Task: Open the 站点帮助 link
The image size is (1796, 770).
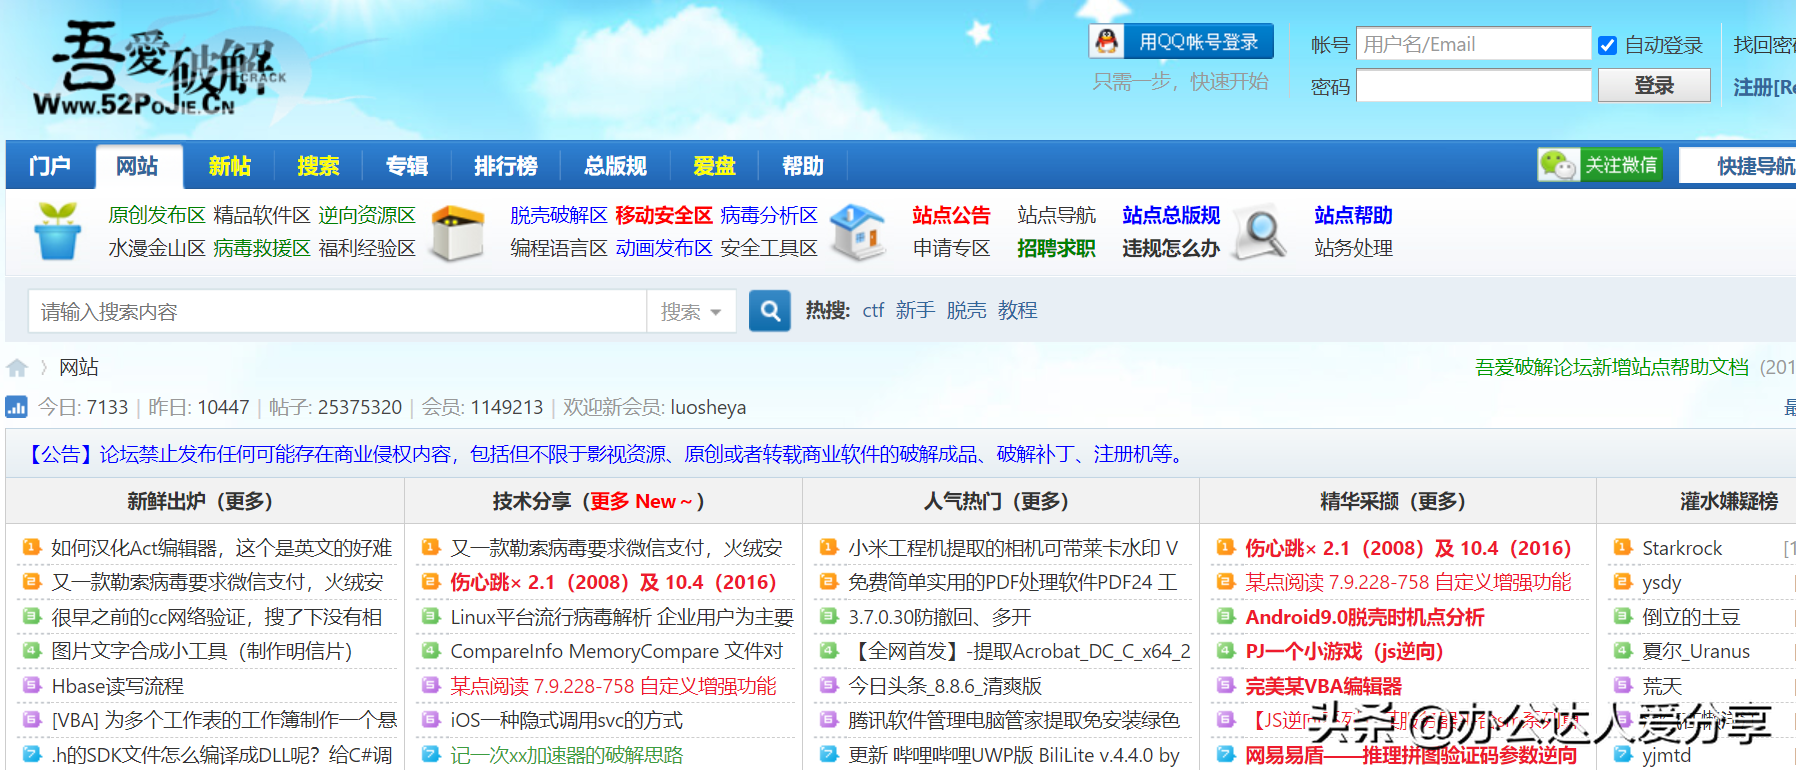Action: [x=1353, y=215]
